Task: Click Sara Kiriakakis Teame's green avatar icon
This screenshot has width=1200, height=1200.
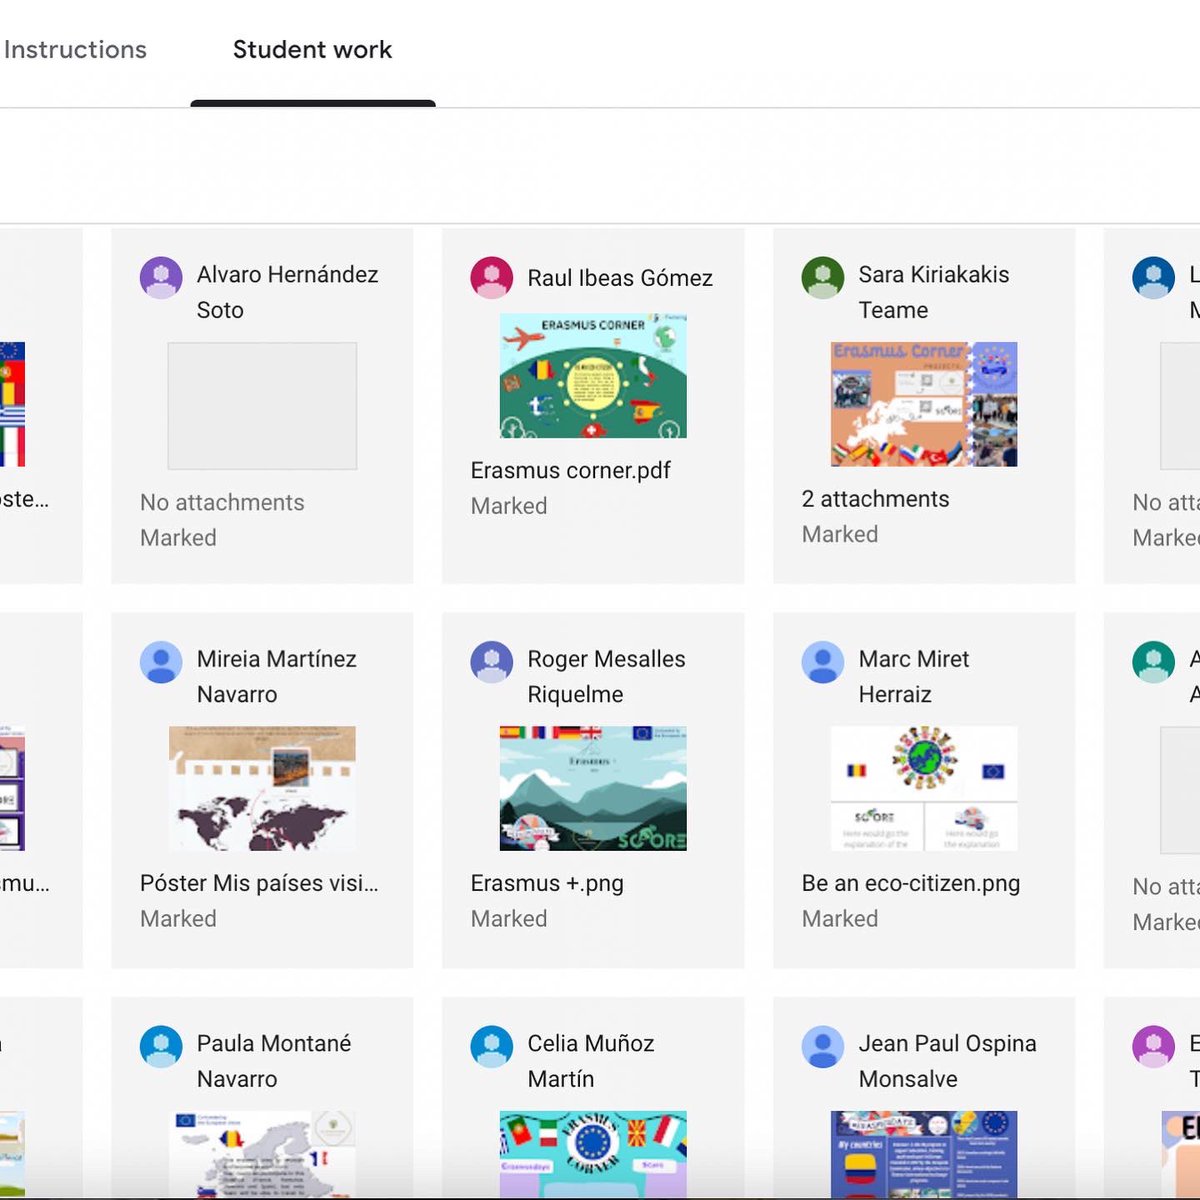Action: (x=823, y=277)
